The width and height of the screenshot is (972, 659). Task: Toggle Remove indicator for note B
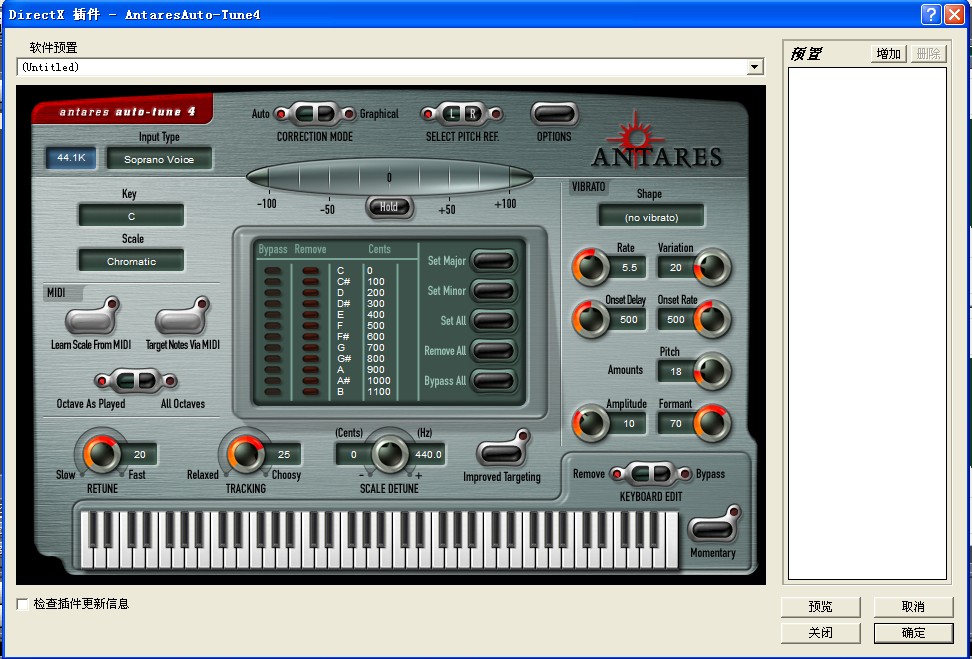tap(311, 392)
